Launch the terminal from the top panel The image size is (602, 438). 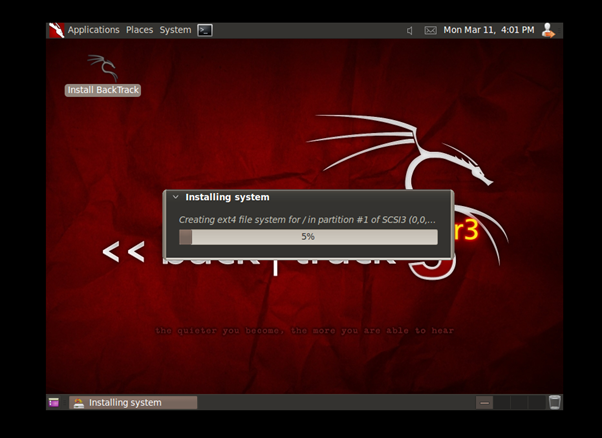[205, 30]
